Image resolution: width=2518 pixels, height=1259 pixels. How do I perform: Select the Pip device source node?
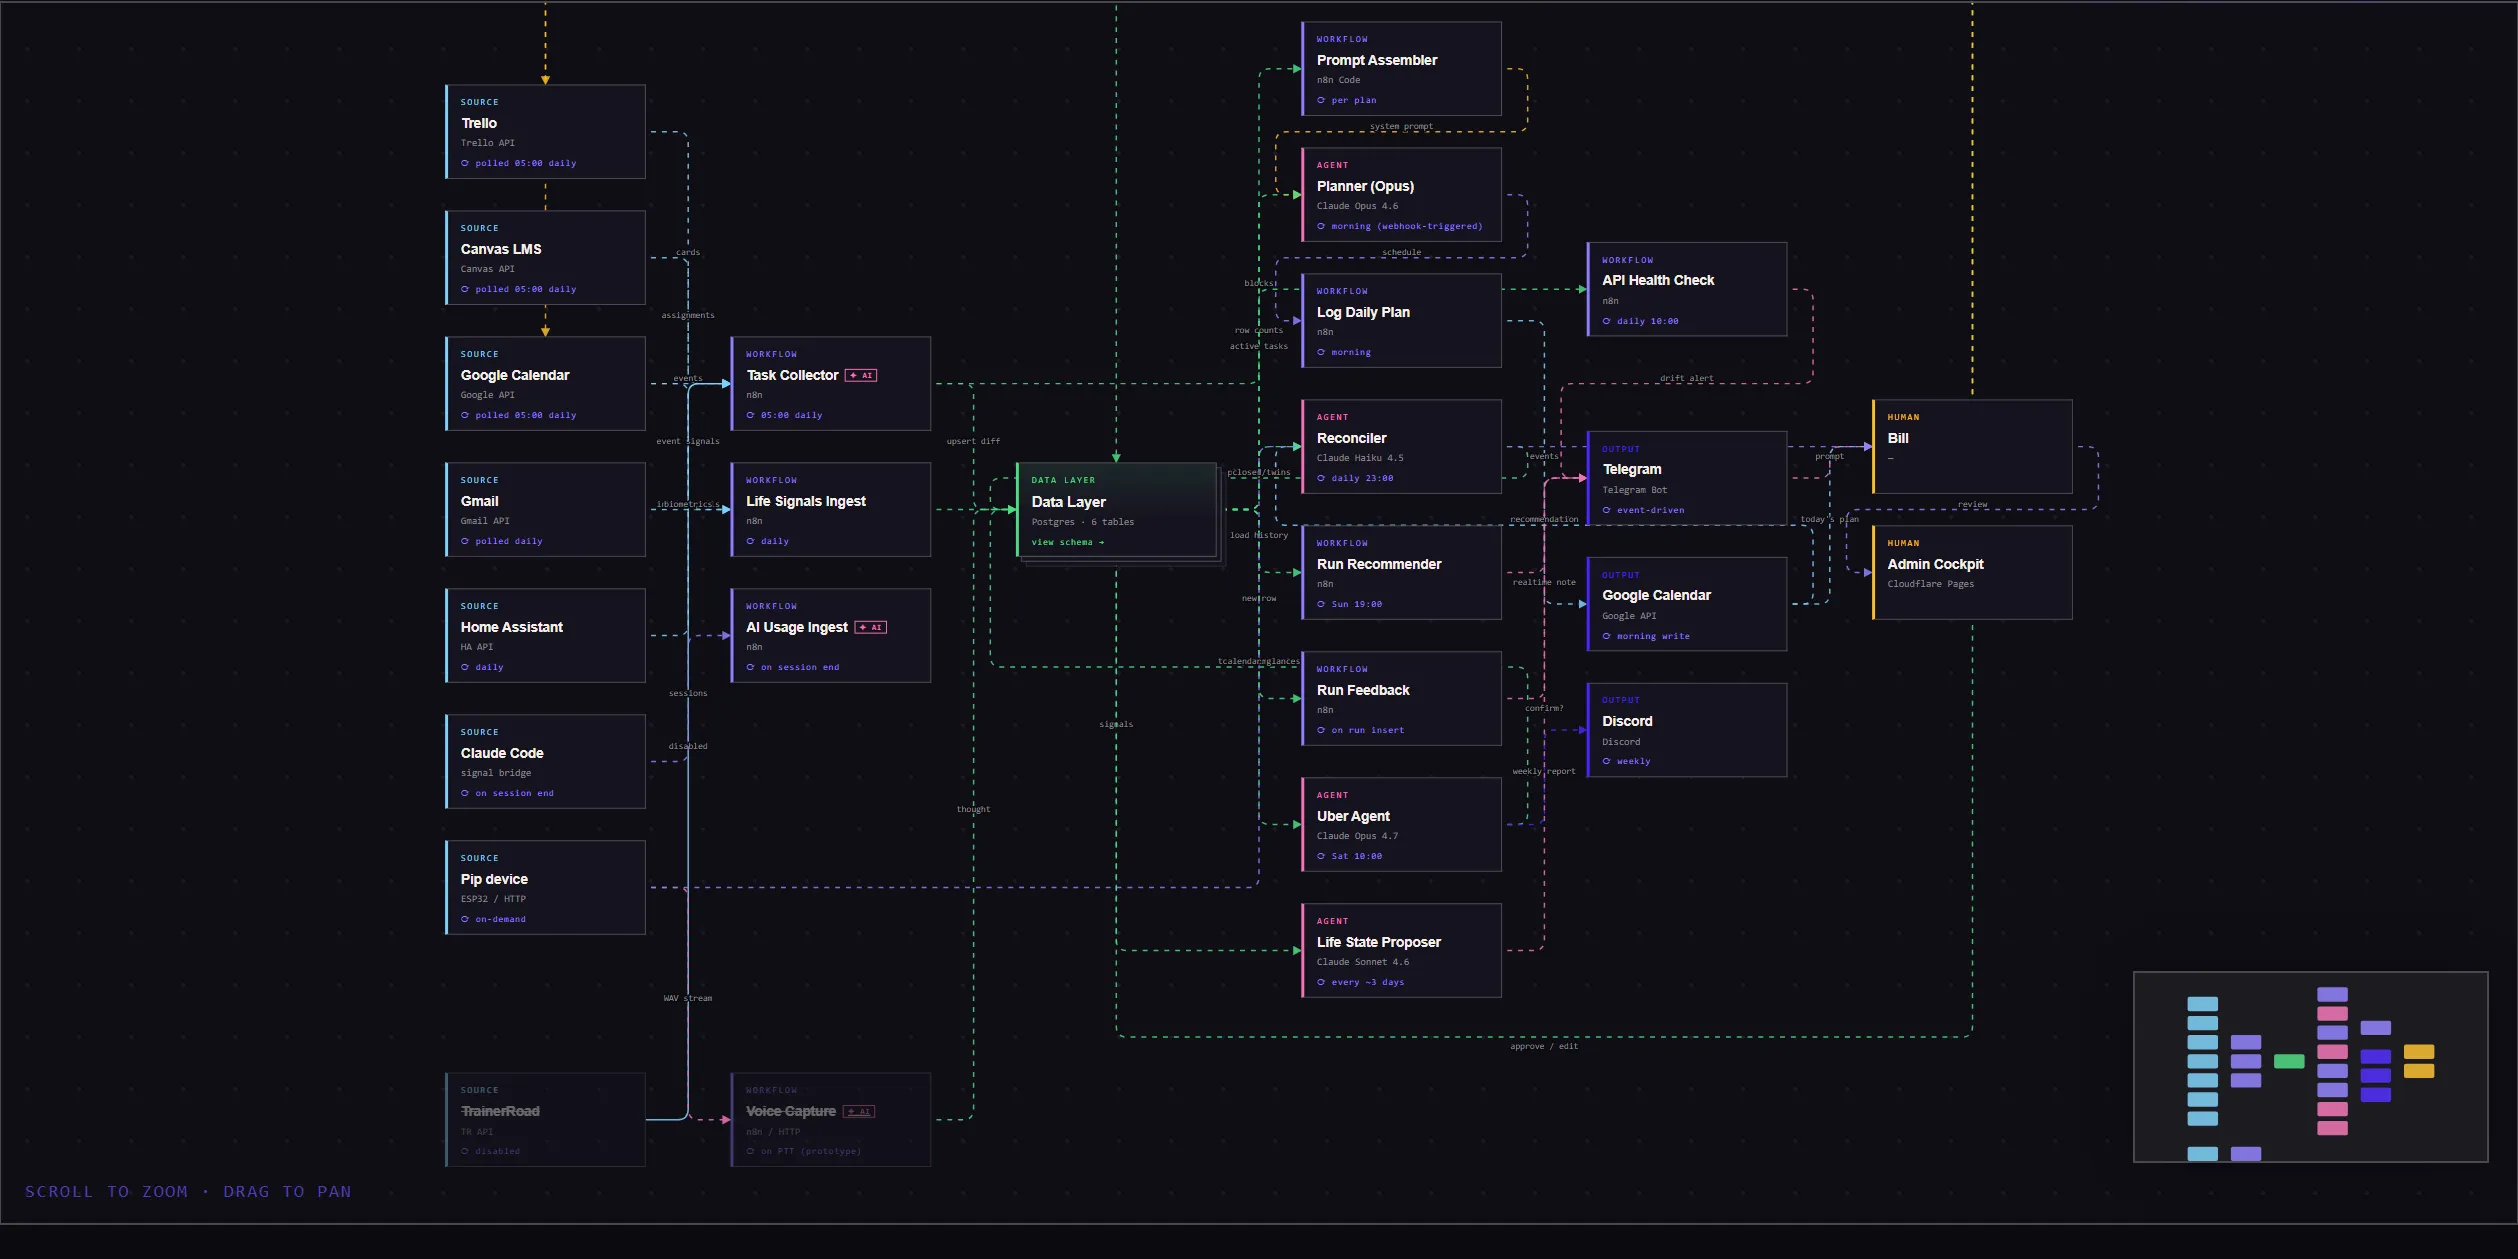pos(545,888)
